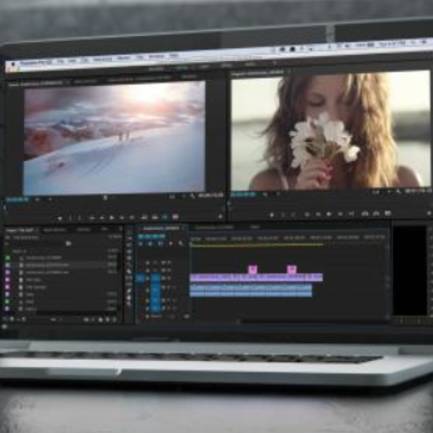Play the clip in the Source monitor
This screenshot has width=433, height=433.
point(112,218)
